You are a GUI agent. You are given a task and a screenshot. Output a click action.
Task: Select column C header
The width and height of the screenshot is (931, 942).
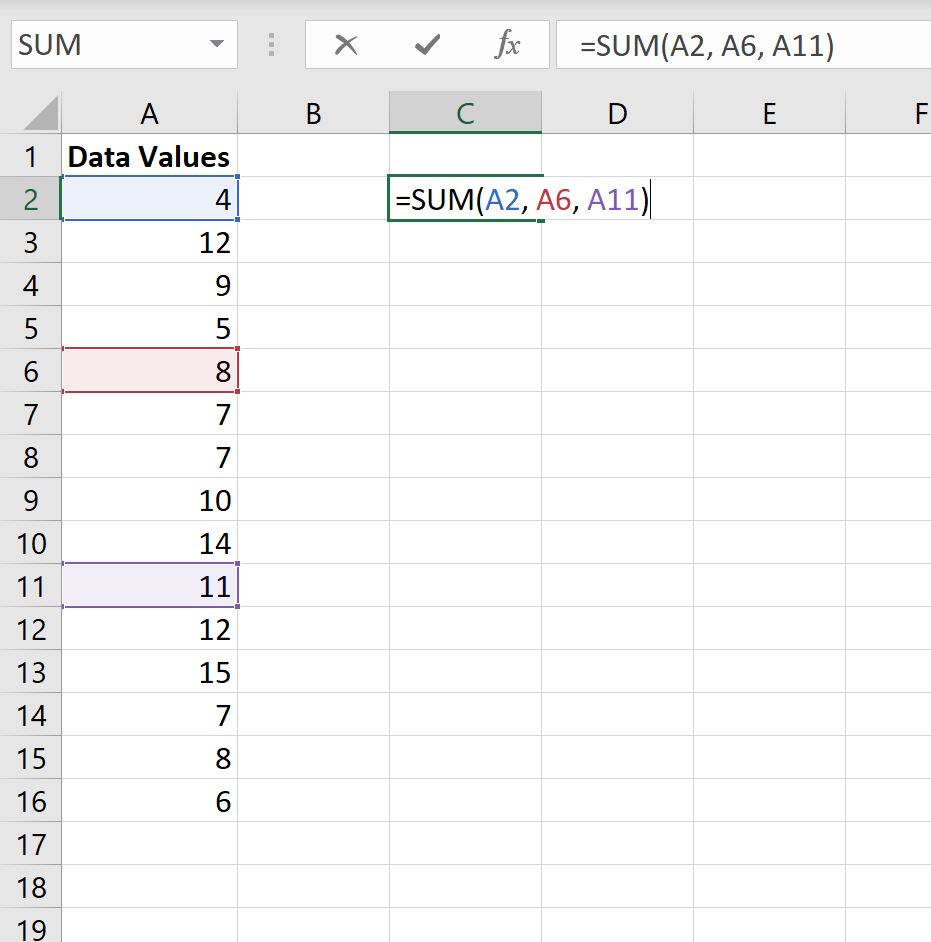click(465, 113)
